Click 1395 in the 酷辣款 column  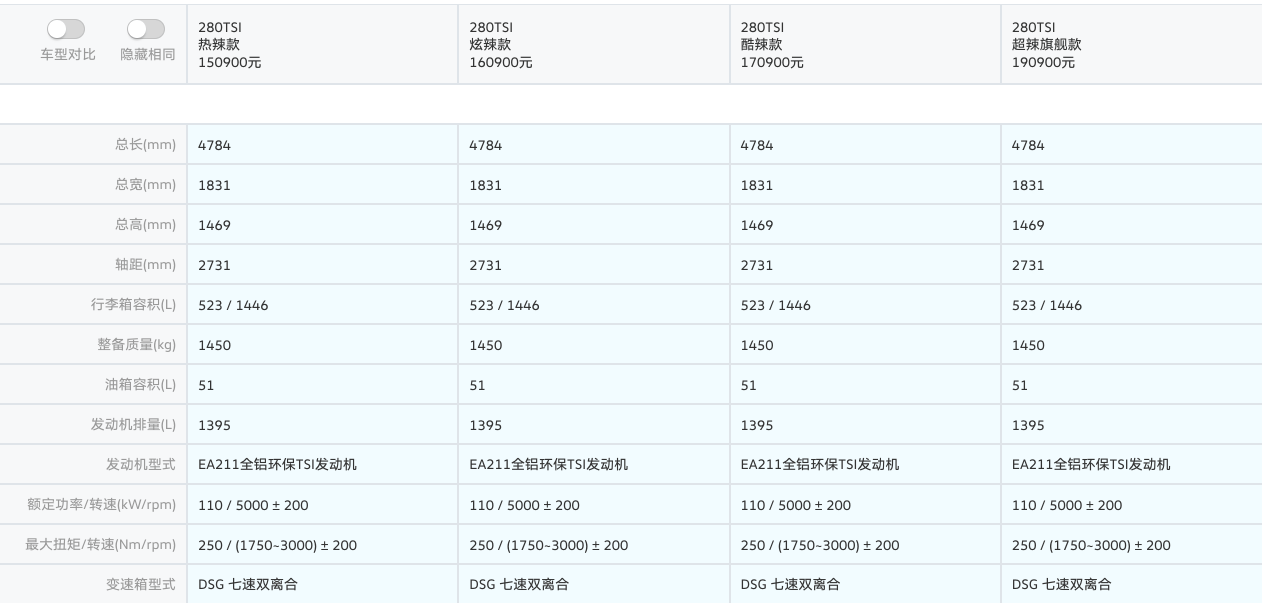pos(757,425)
